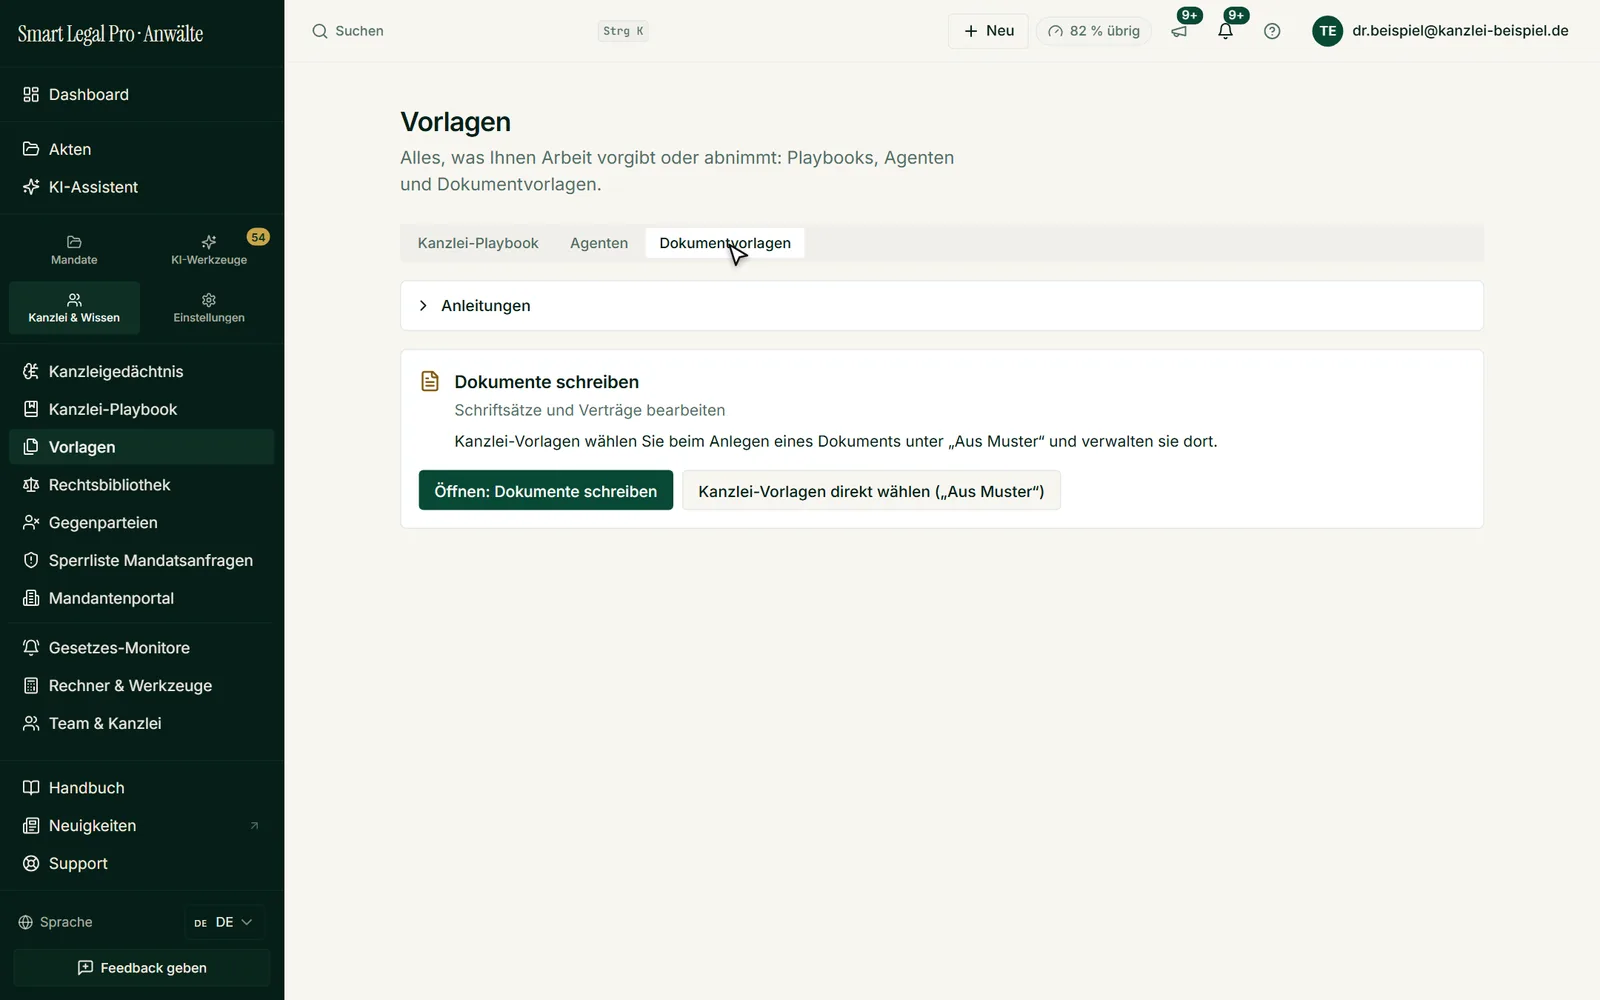
Task: Open Sperrliste Mandatsanfragen
Action: click(142, 561)
